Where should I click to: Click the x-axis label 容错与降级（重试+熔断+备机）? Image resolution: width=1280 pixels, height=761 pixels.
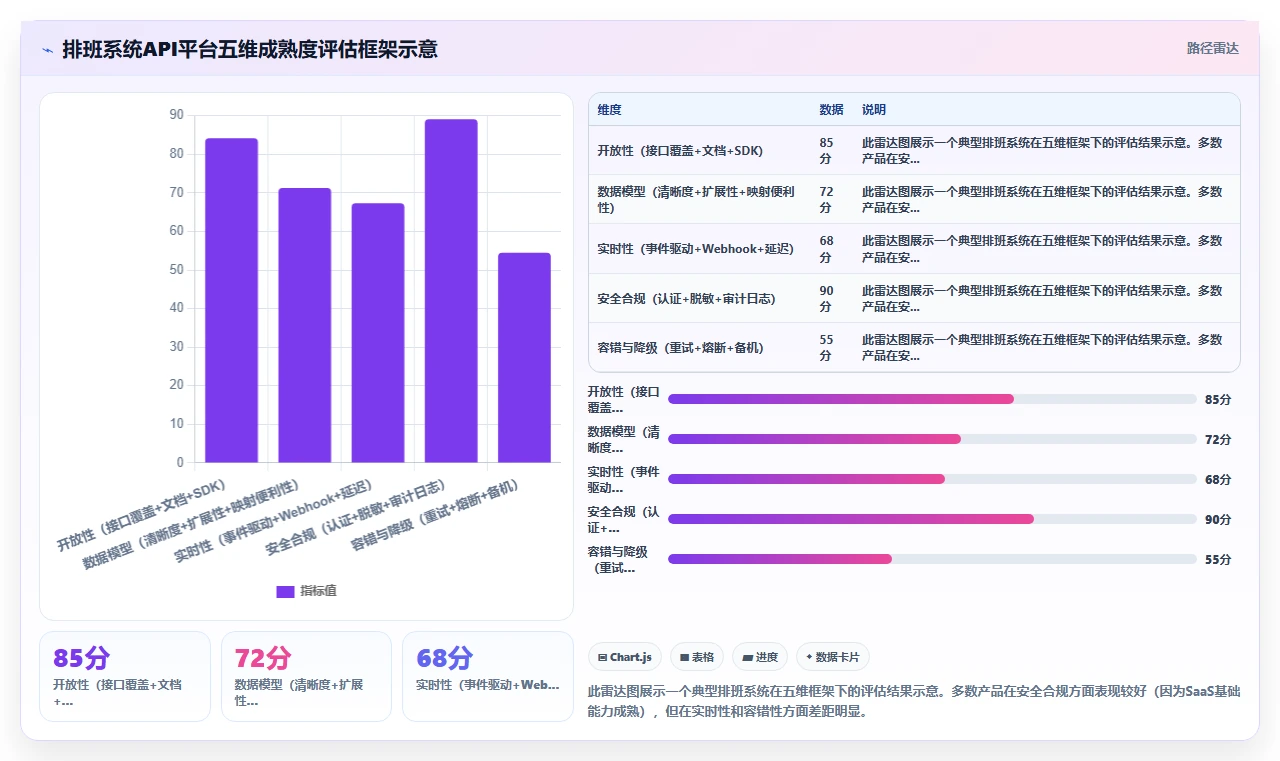coord(436,516)
